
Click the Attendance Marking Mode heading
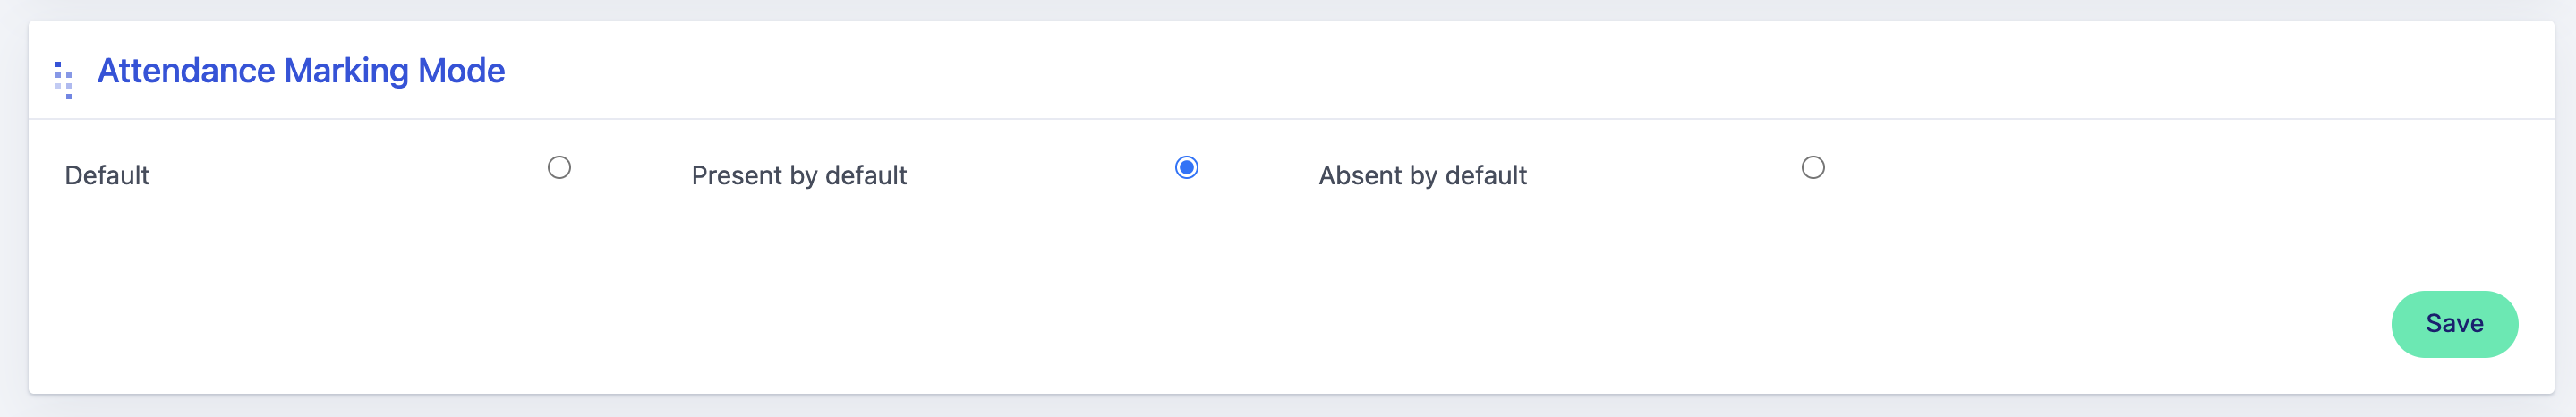click(300, 71)
